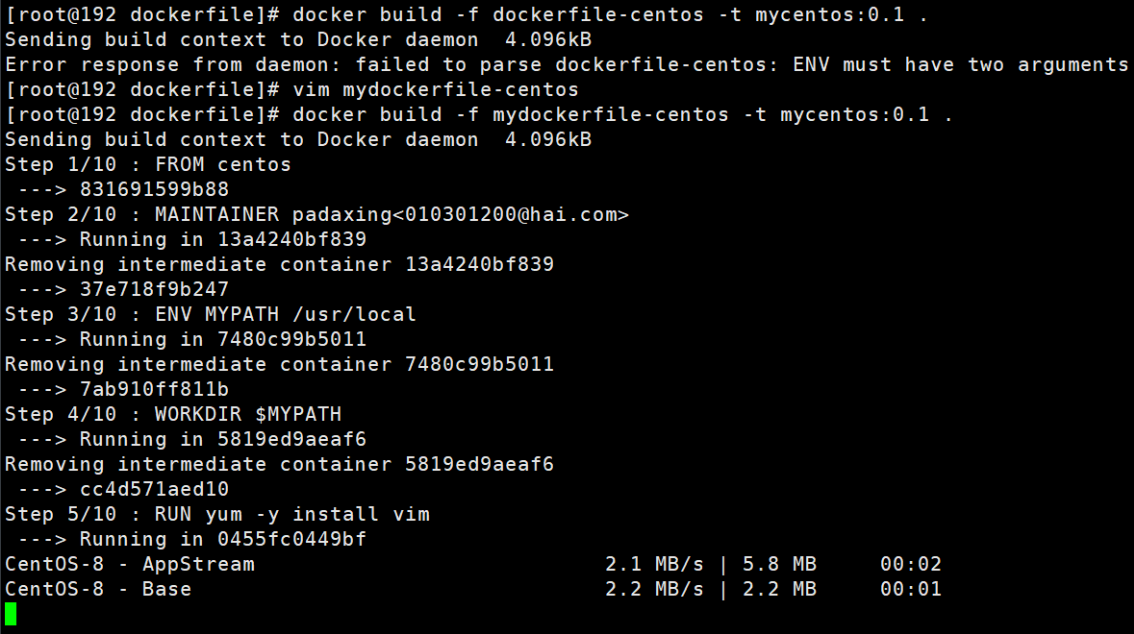
Task: Click the ENV must have two arguments error
Action: coord(960,64)
